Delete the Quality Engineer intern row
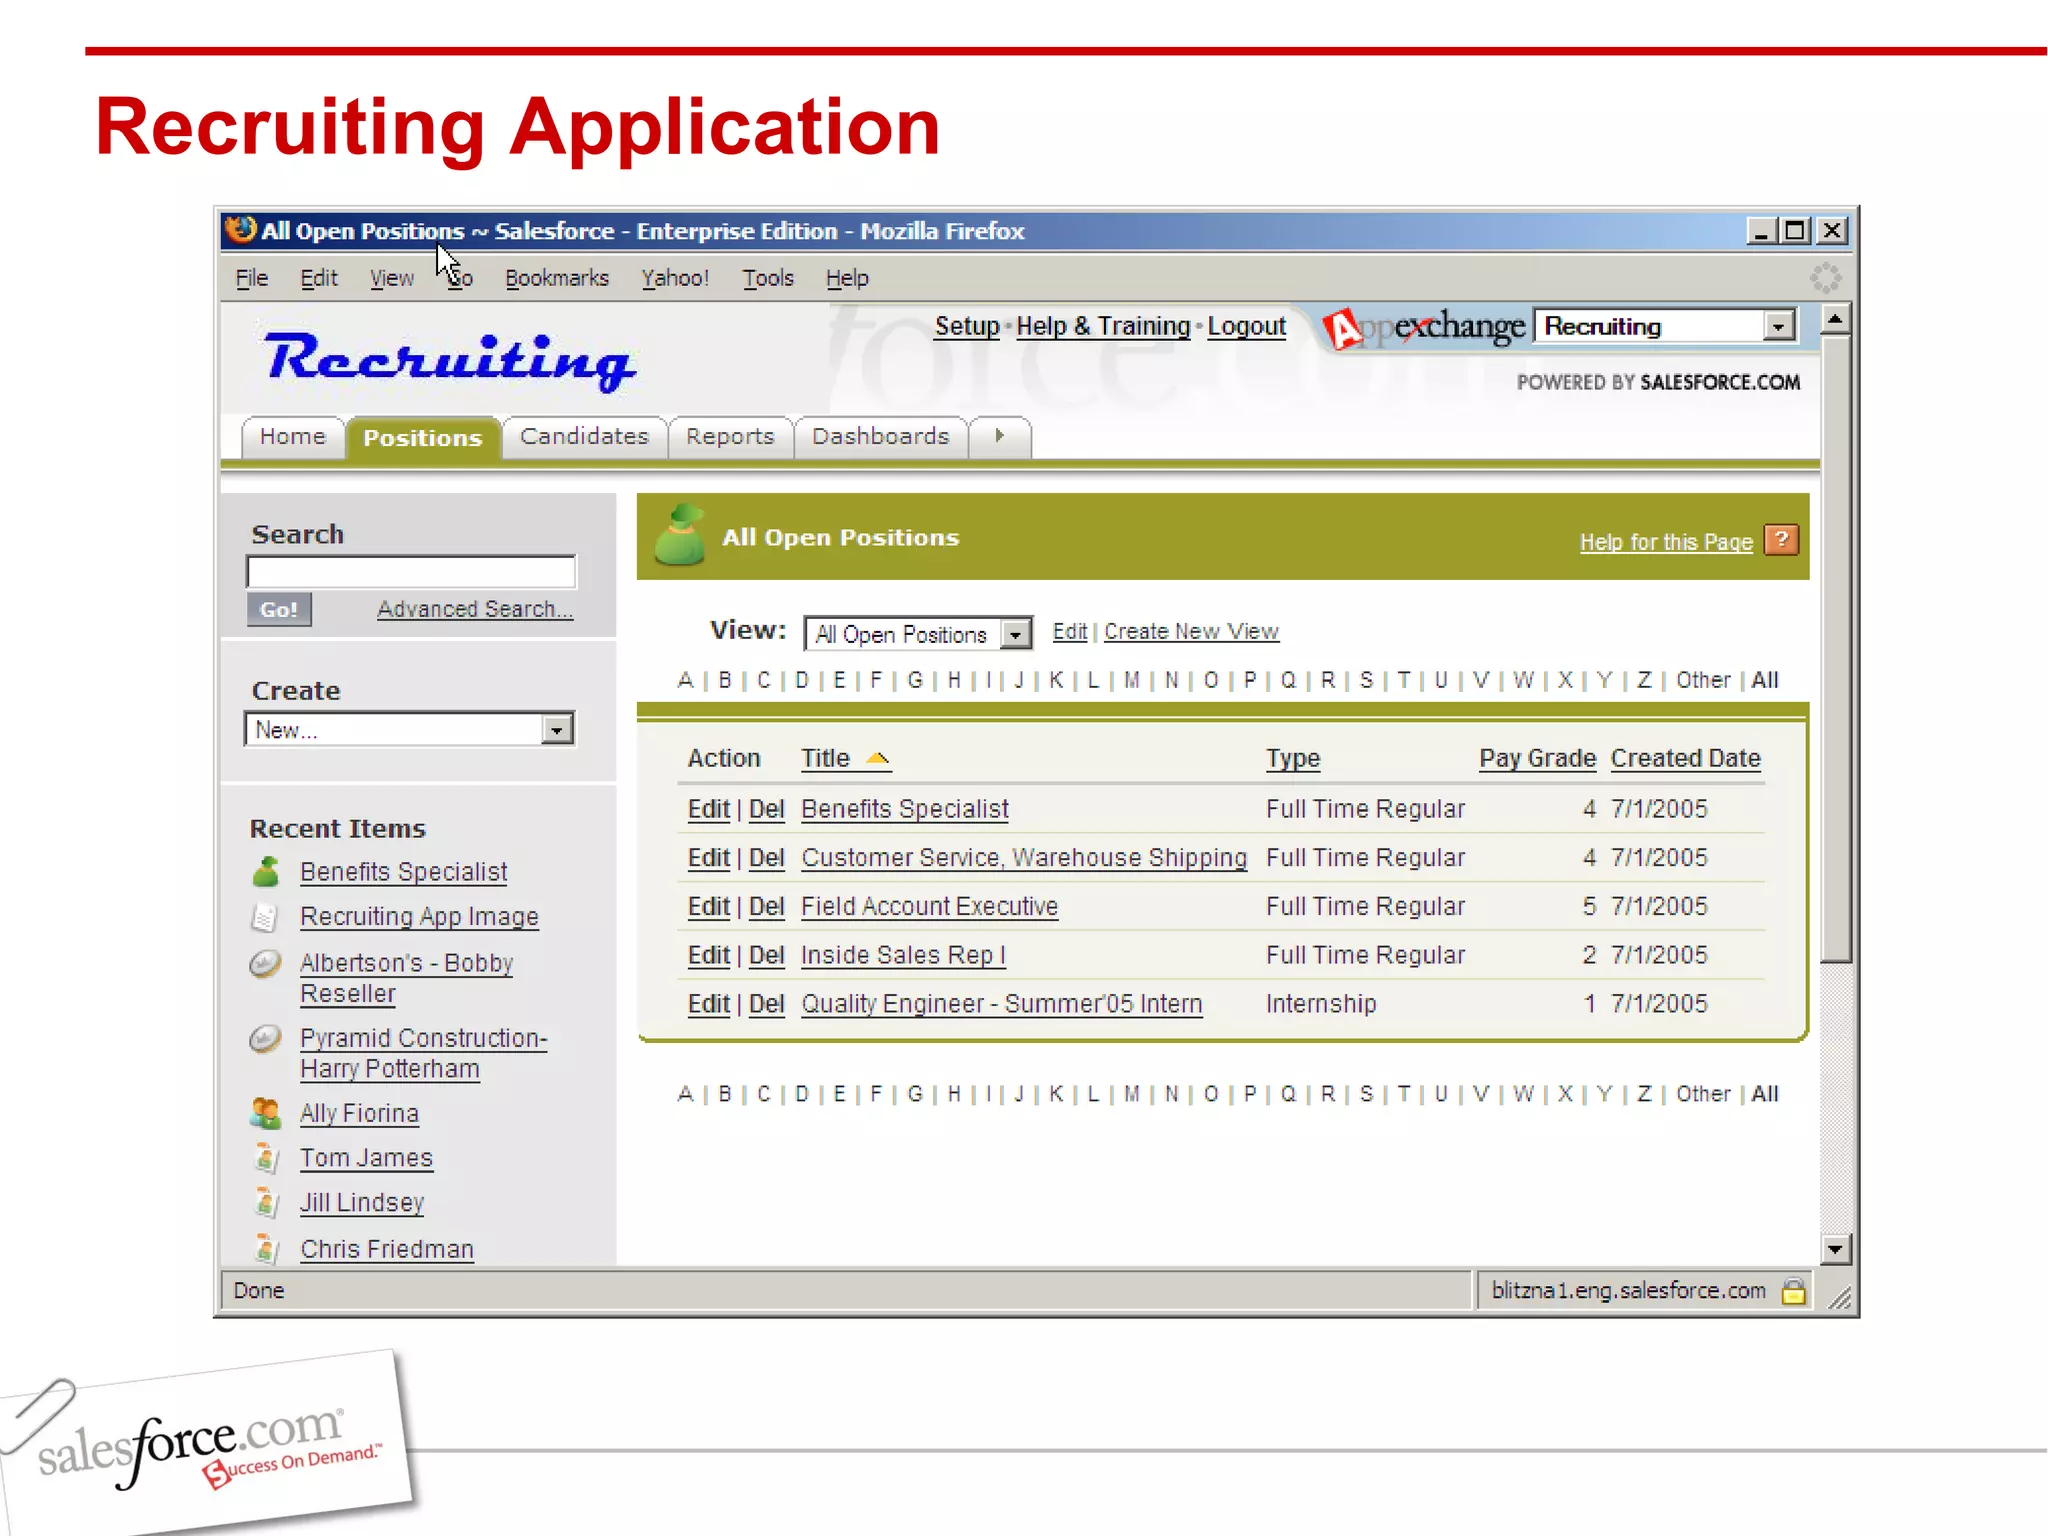The image size is (2048, 1536). [x=766, y=1004]
